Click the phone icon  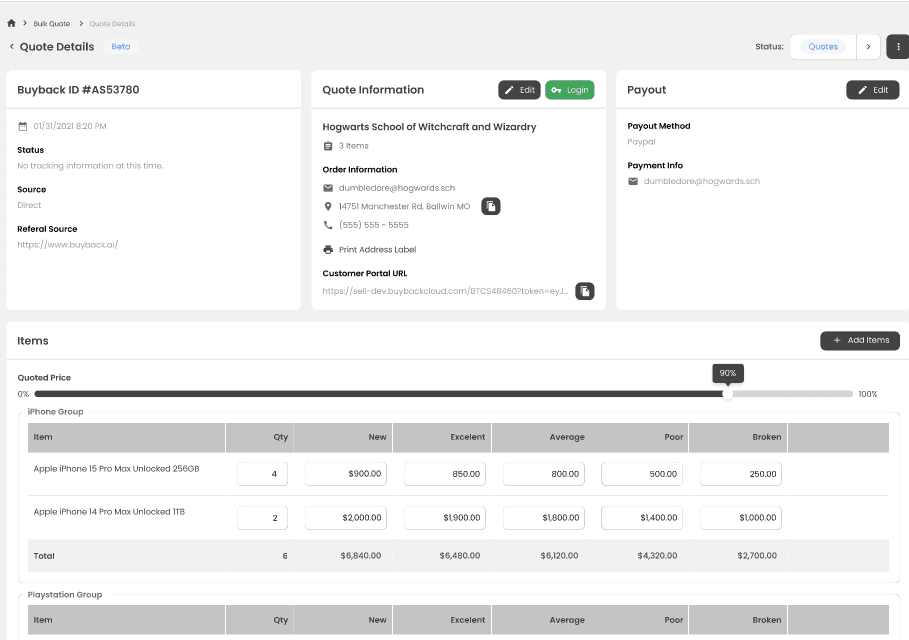point(328,225)
